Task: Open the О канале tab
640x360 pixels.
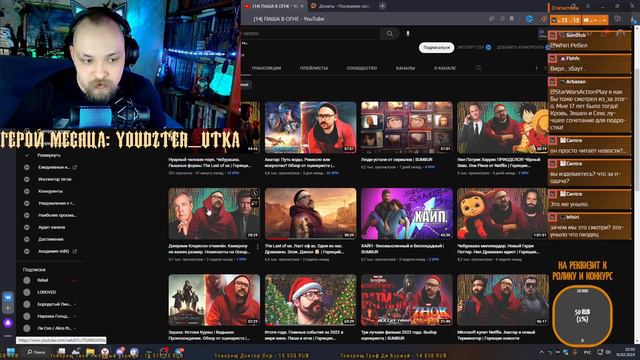Action: (x=445, y=68)
